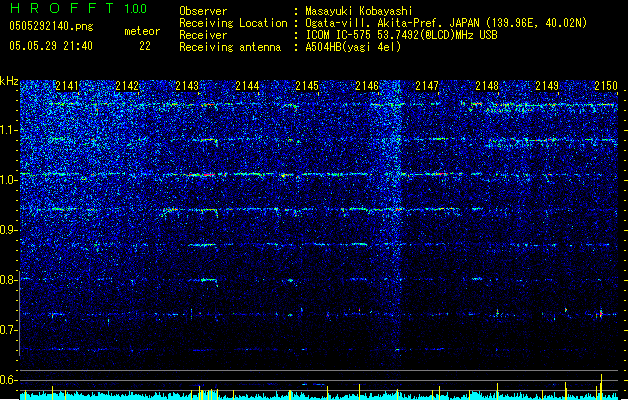This screenshot has width=629, height=400.
Task: Click the 1.0 frequency axis label
Action: 8,180
